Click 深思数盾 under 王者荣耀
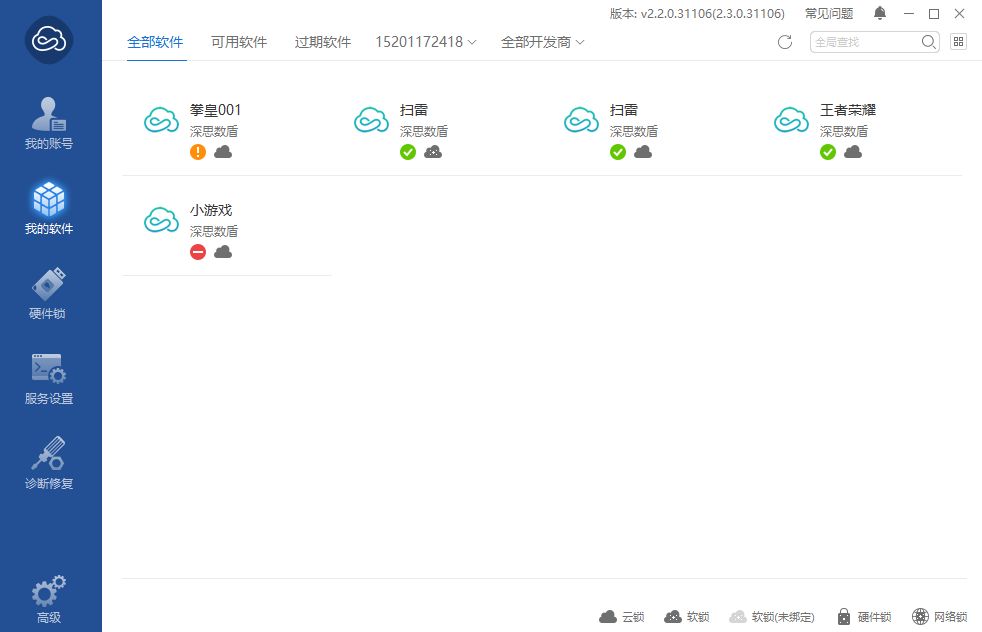982x632 pixels. [844, 132]
